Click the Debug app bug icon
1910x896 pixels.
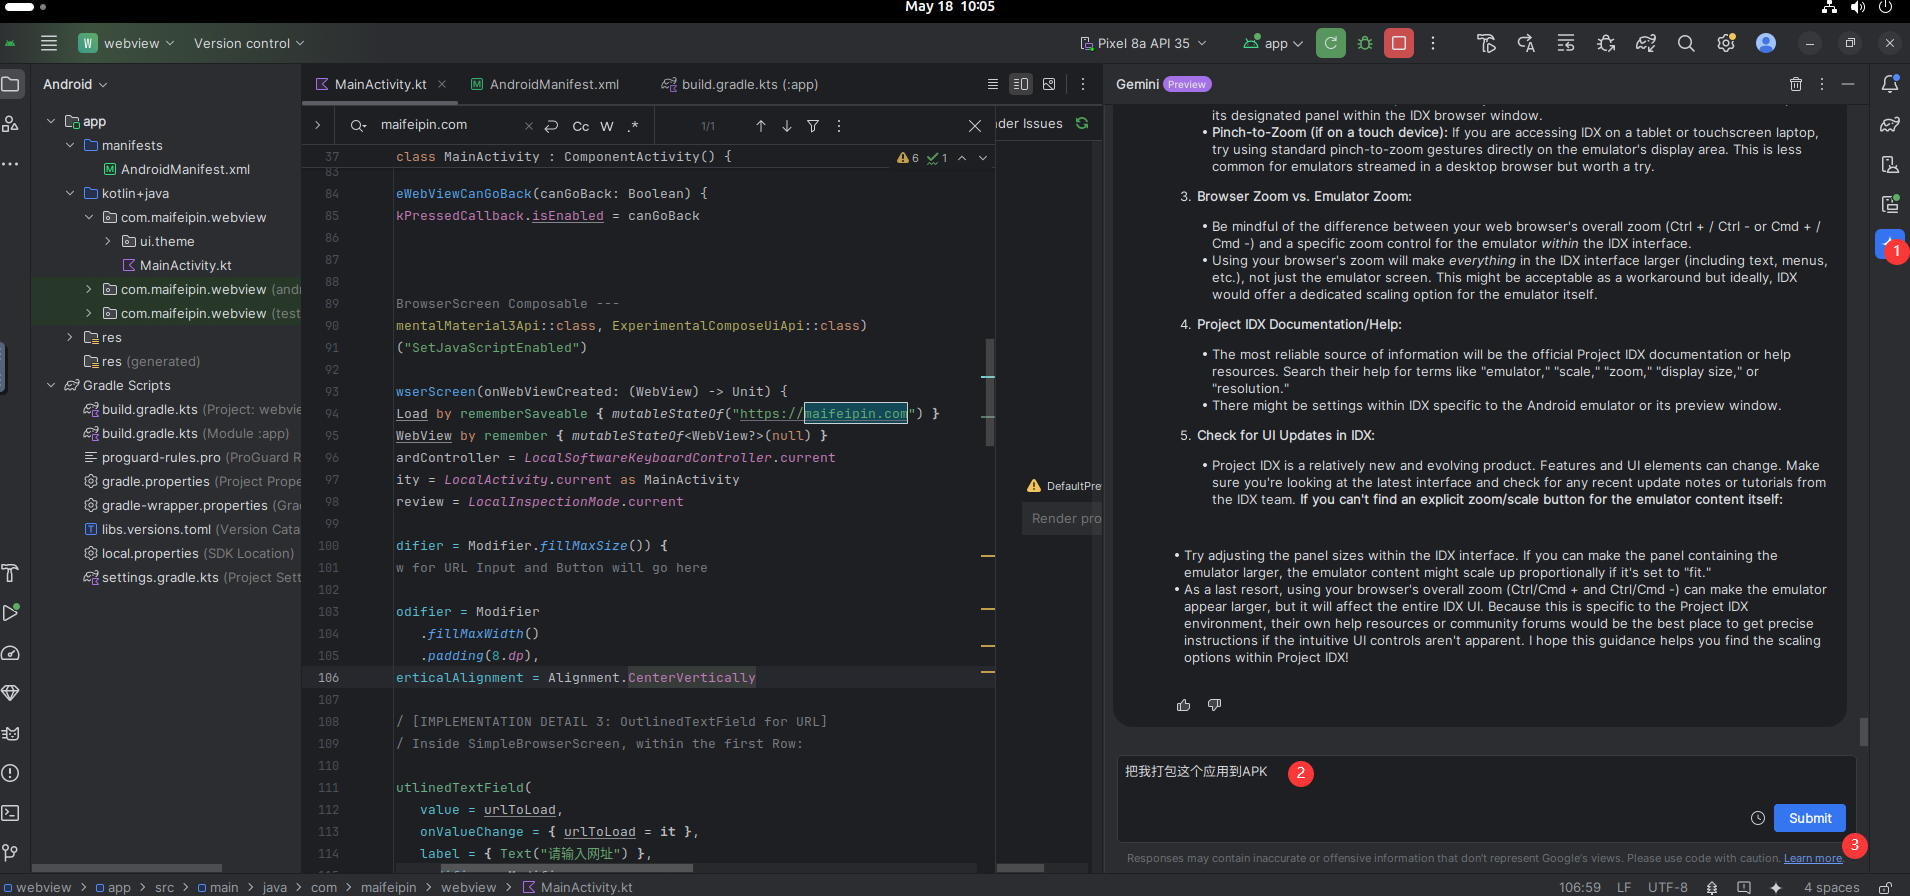click(x=1365, y=43)
